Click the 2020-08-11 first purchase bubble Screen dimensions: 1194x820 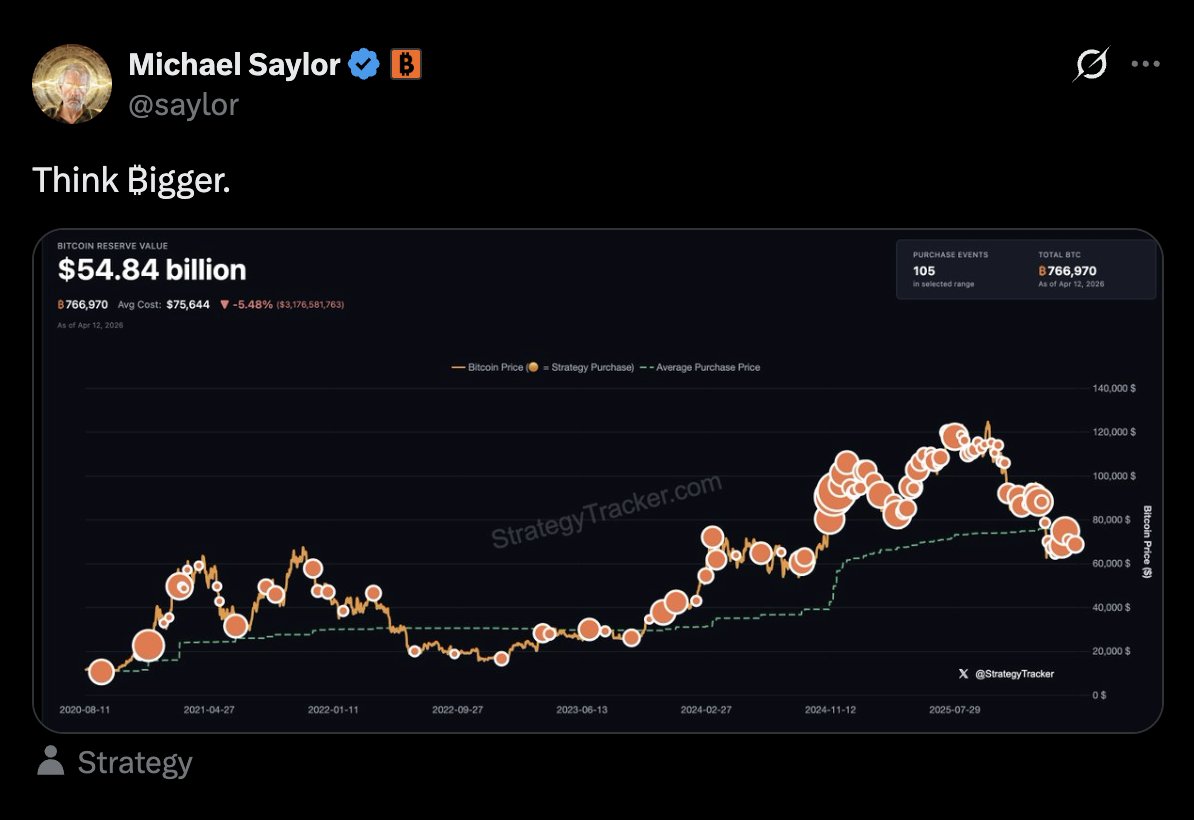click(x=101, y=672)
